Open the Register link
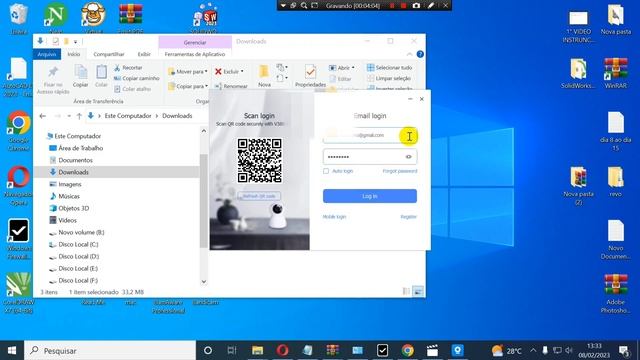The height and width of the screenshot is (360, 640). pyautogui.click(x=409, y=217)
